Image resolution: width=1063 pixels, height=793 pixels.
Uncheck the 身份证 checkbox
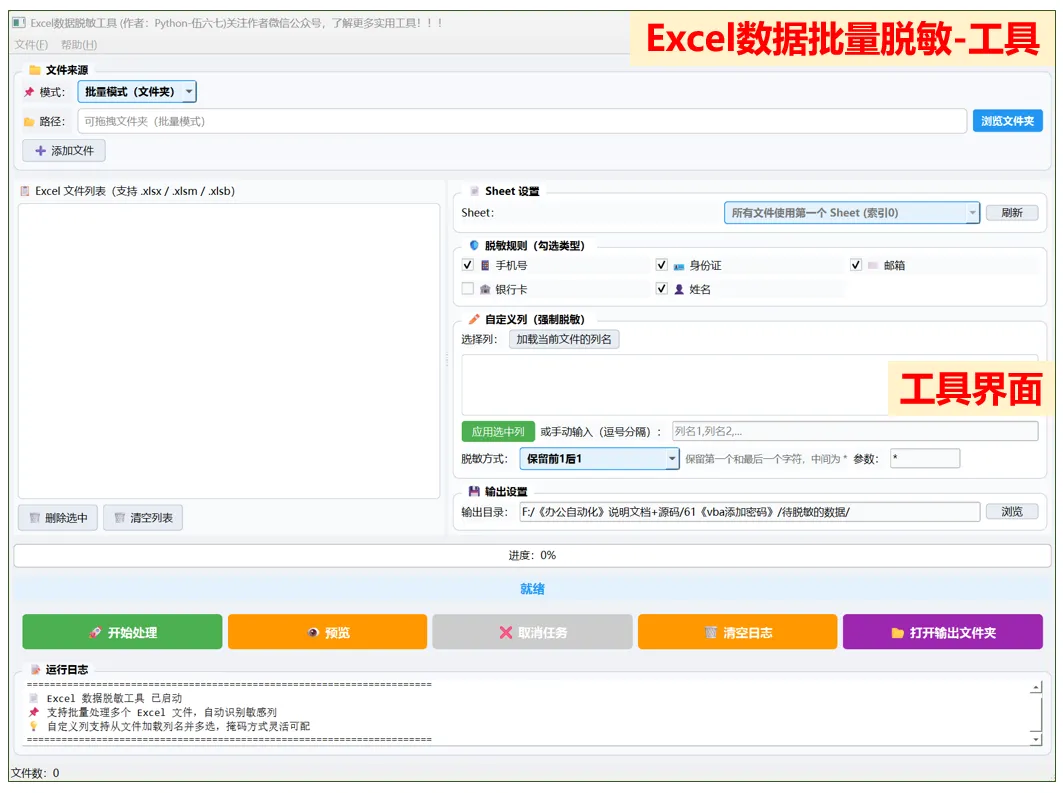pyautogui.click(x=662, y=265)
